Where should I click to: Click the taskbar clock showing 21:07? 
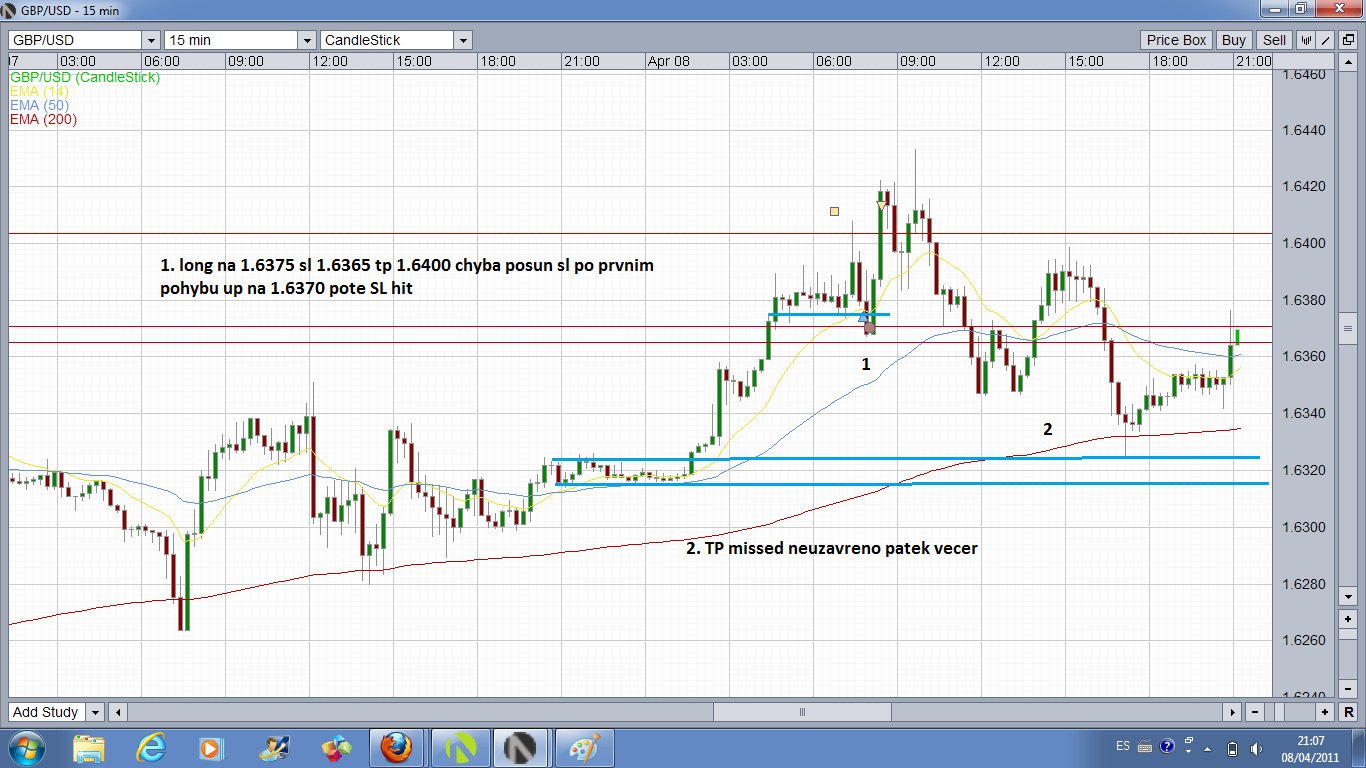(1311, 747)
